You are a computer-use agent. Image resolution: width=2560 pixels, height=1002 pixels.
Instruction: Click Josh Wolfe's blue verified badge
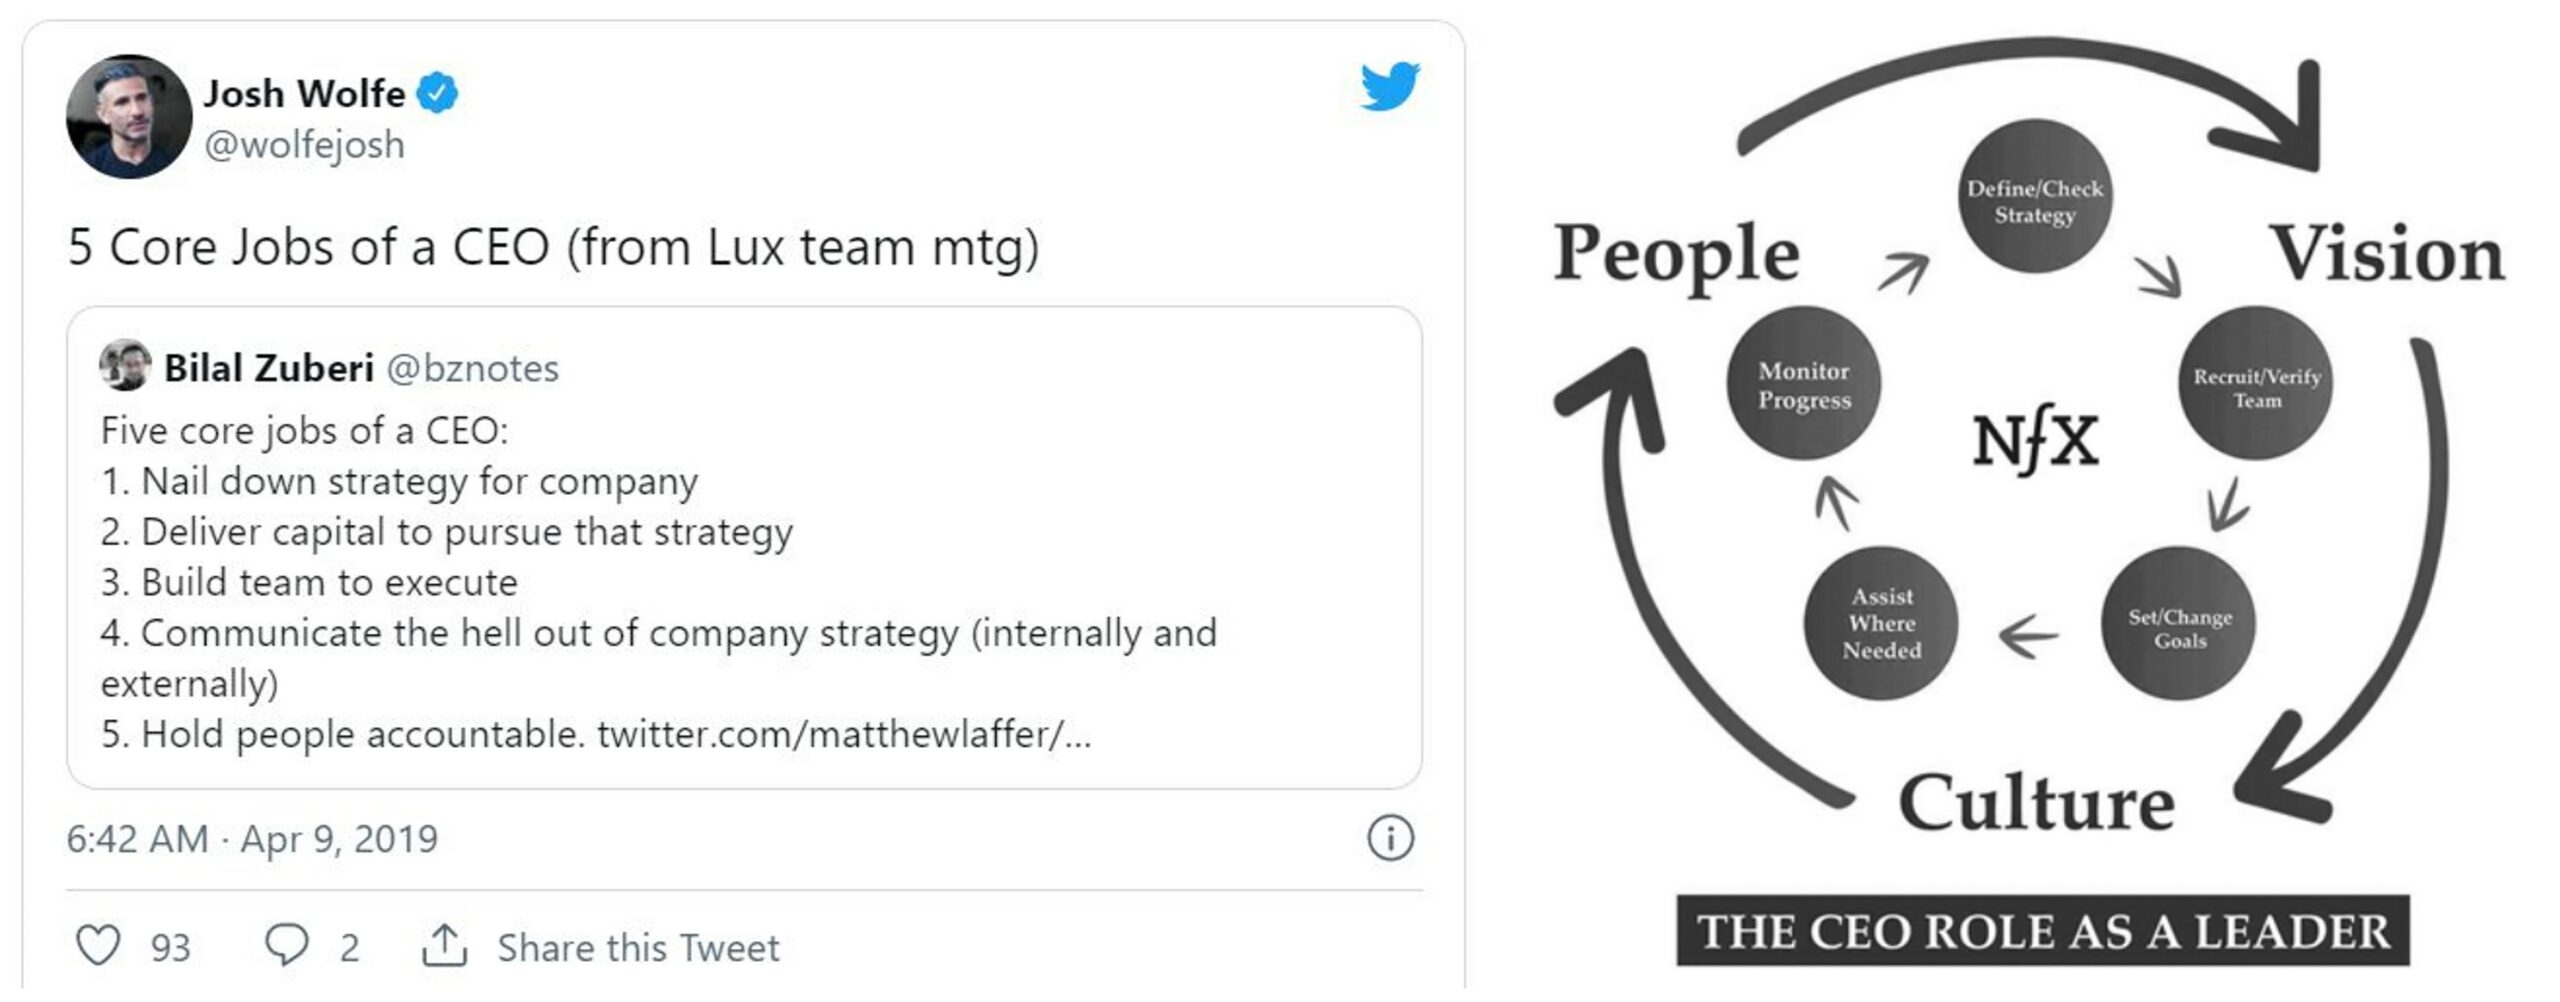(x=437, y=93)
